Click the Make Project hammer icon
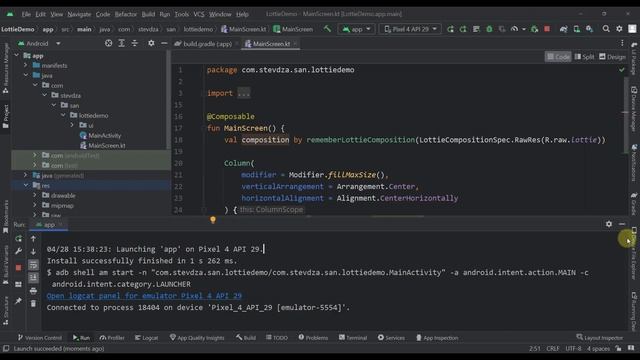 [x=327, y=29]
